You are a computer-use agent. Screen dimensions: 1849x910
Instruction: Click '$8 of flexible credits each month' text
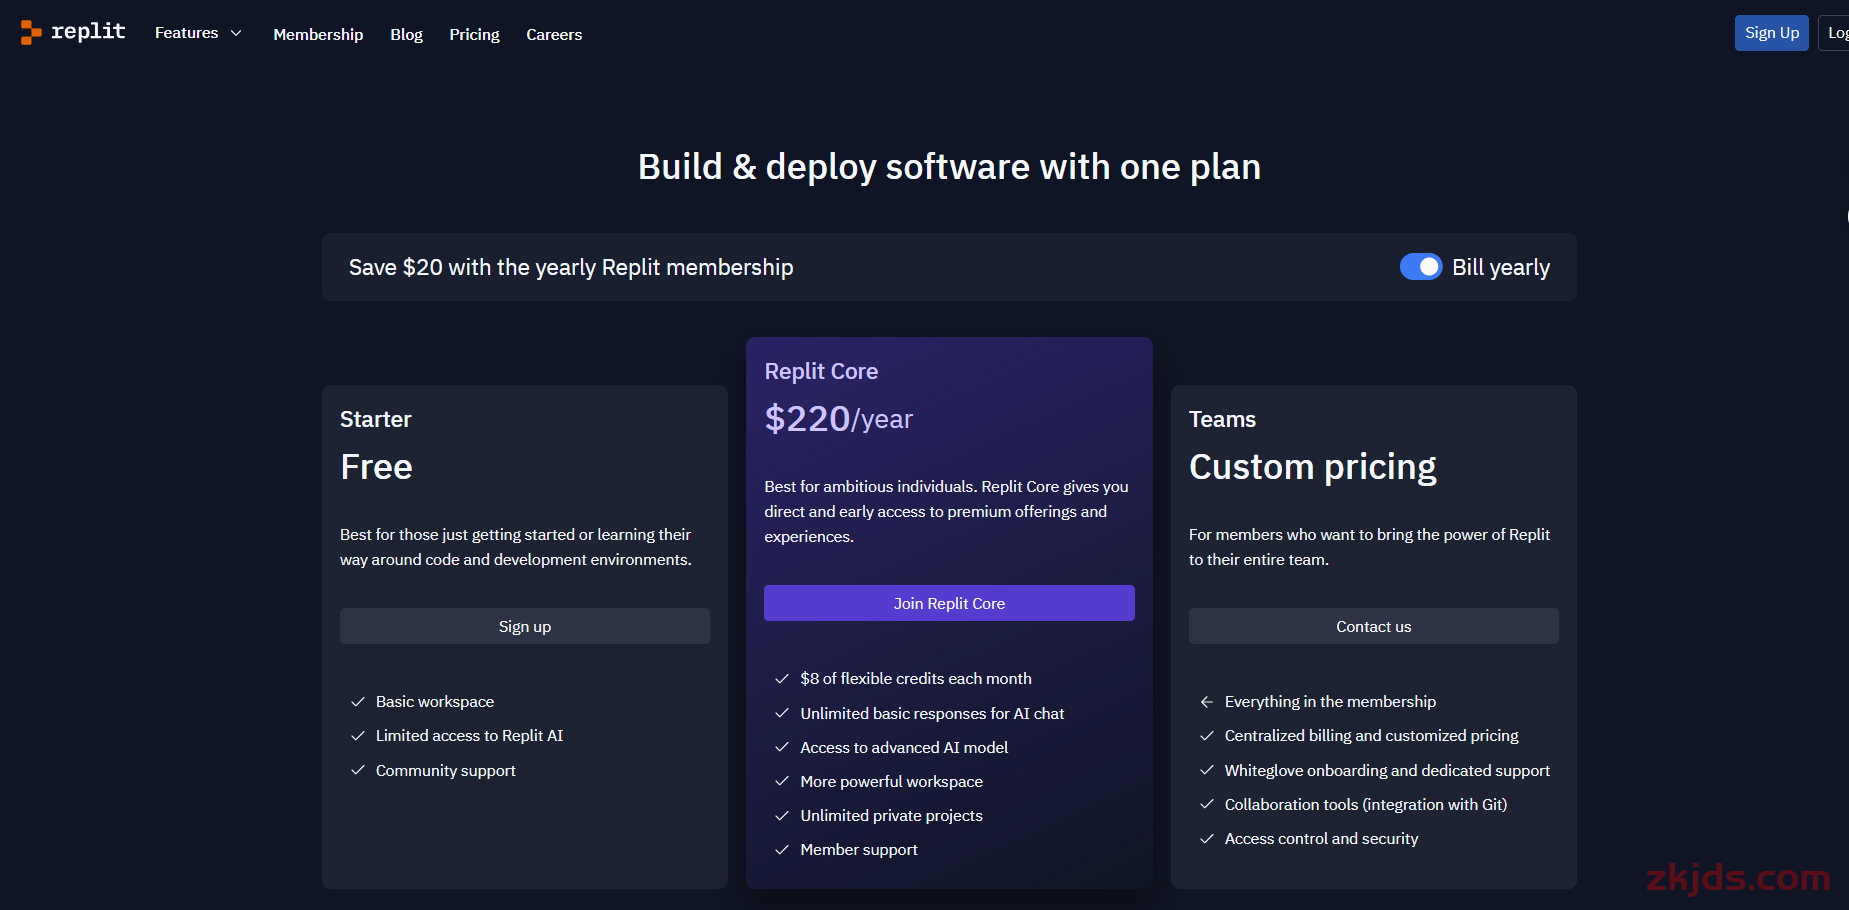(x=916, y=679)
